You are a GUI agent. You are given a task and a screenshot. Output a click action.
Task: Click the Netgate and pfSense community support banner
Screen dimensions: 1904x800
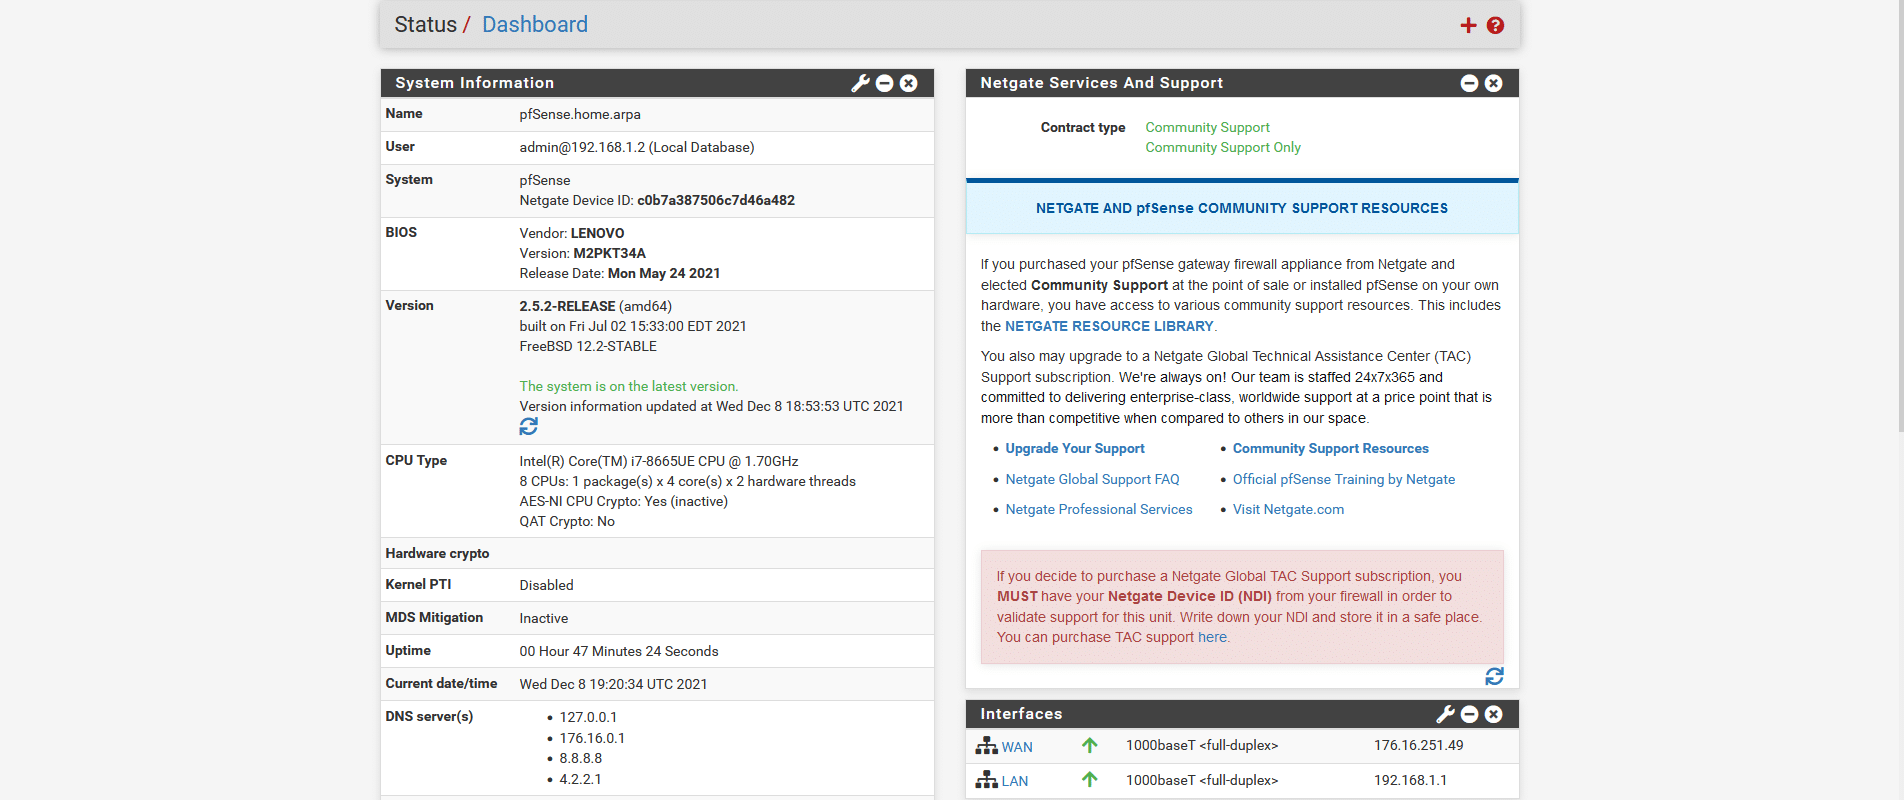[1242, 208]
